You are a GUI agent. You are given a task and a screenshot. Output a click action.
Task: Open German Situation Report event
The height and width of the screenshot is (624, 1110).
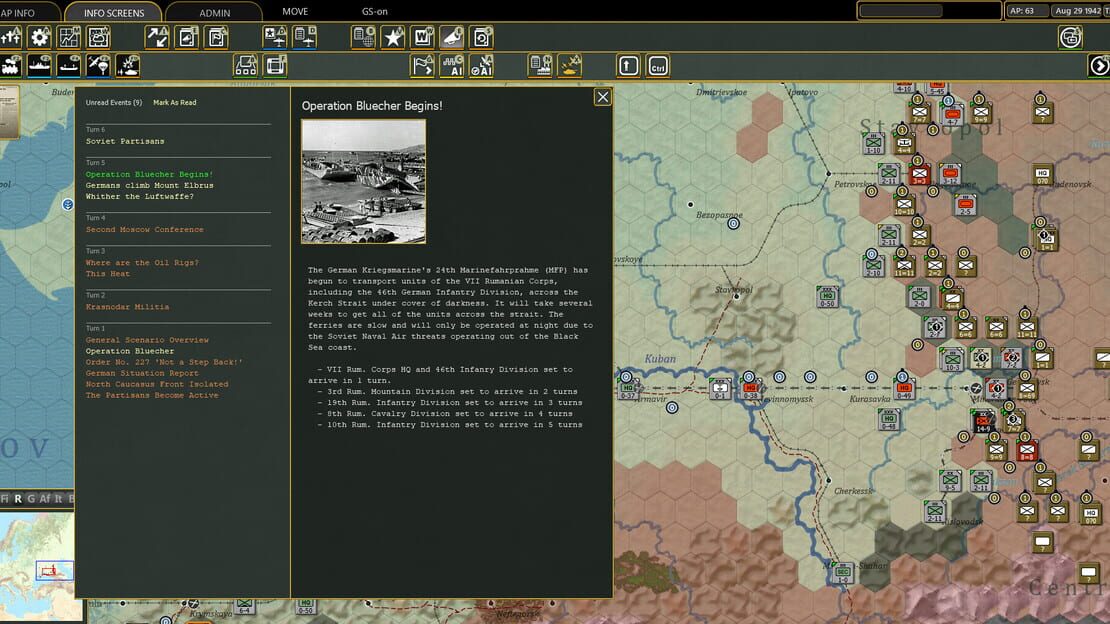[142, 373]
